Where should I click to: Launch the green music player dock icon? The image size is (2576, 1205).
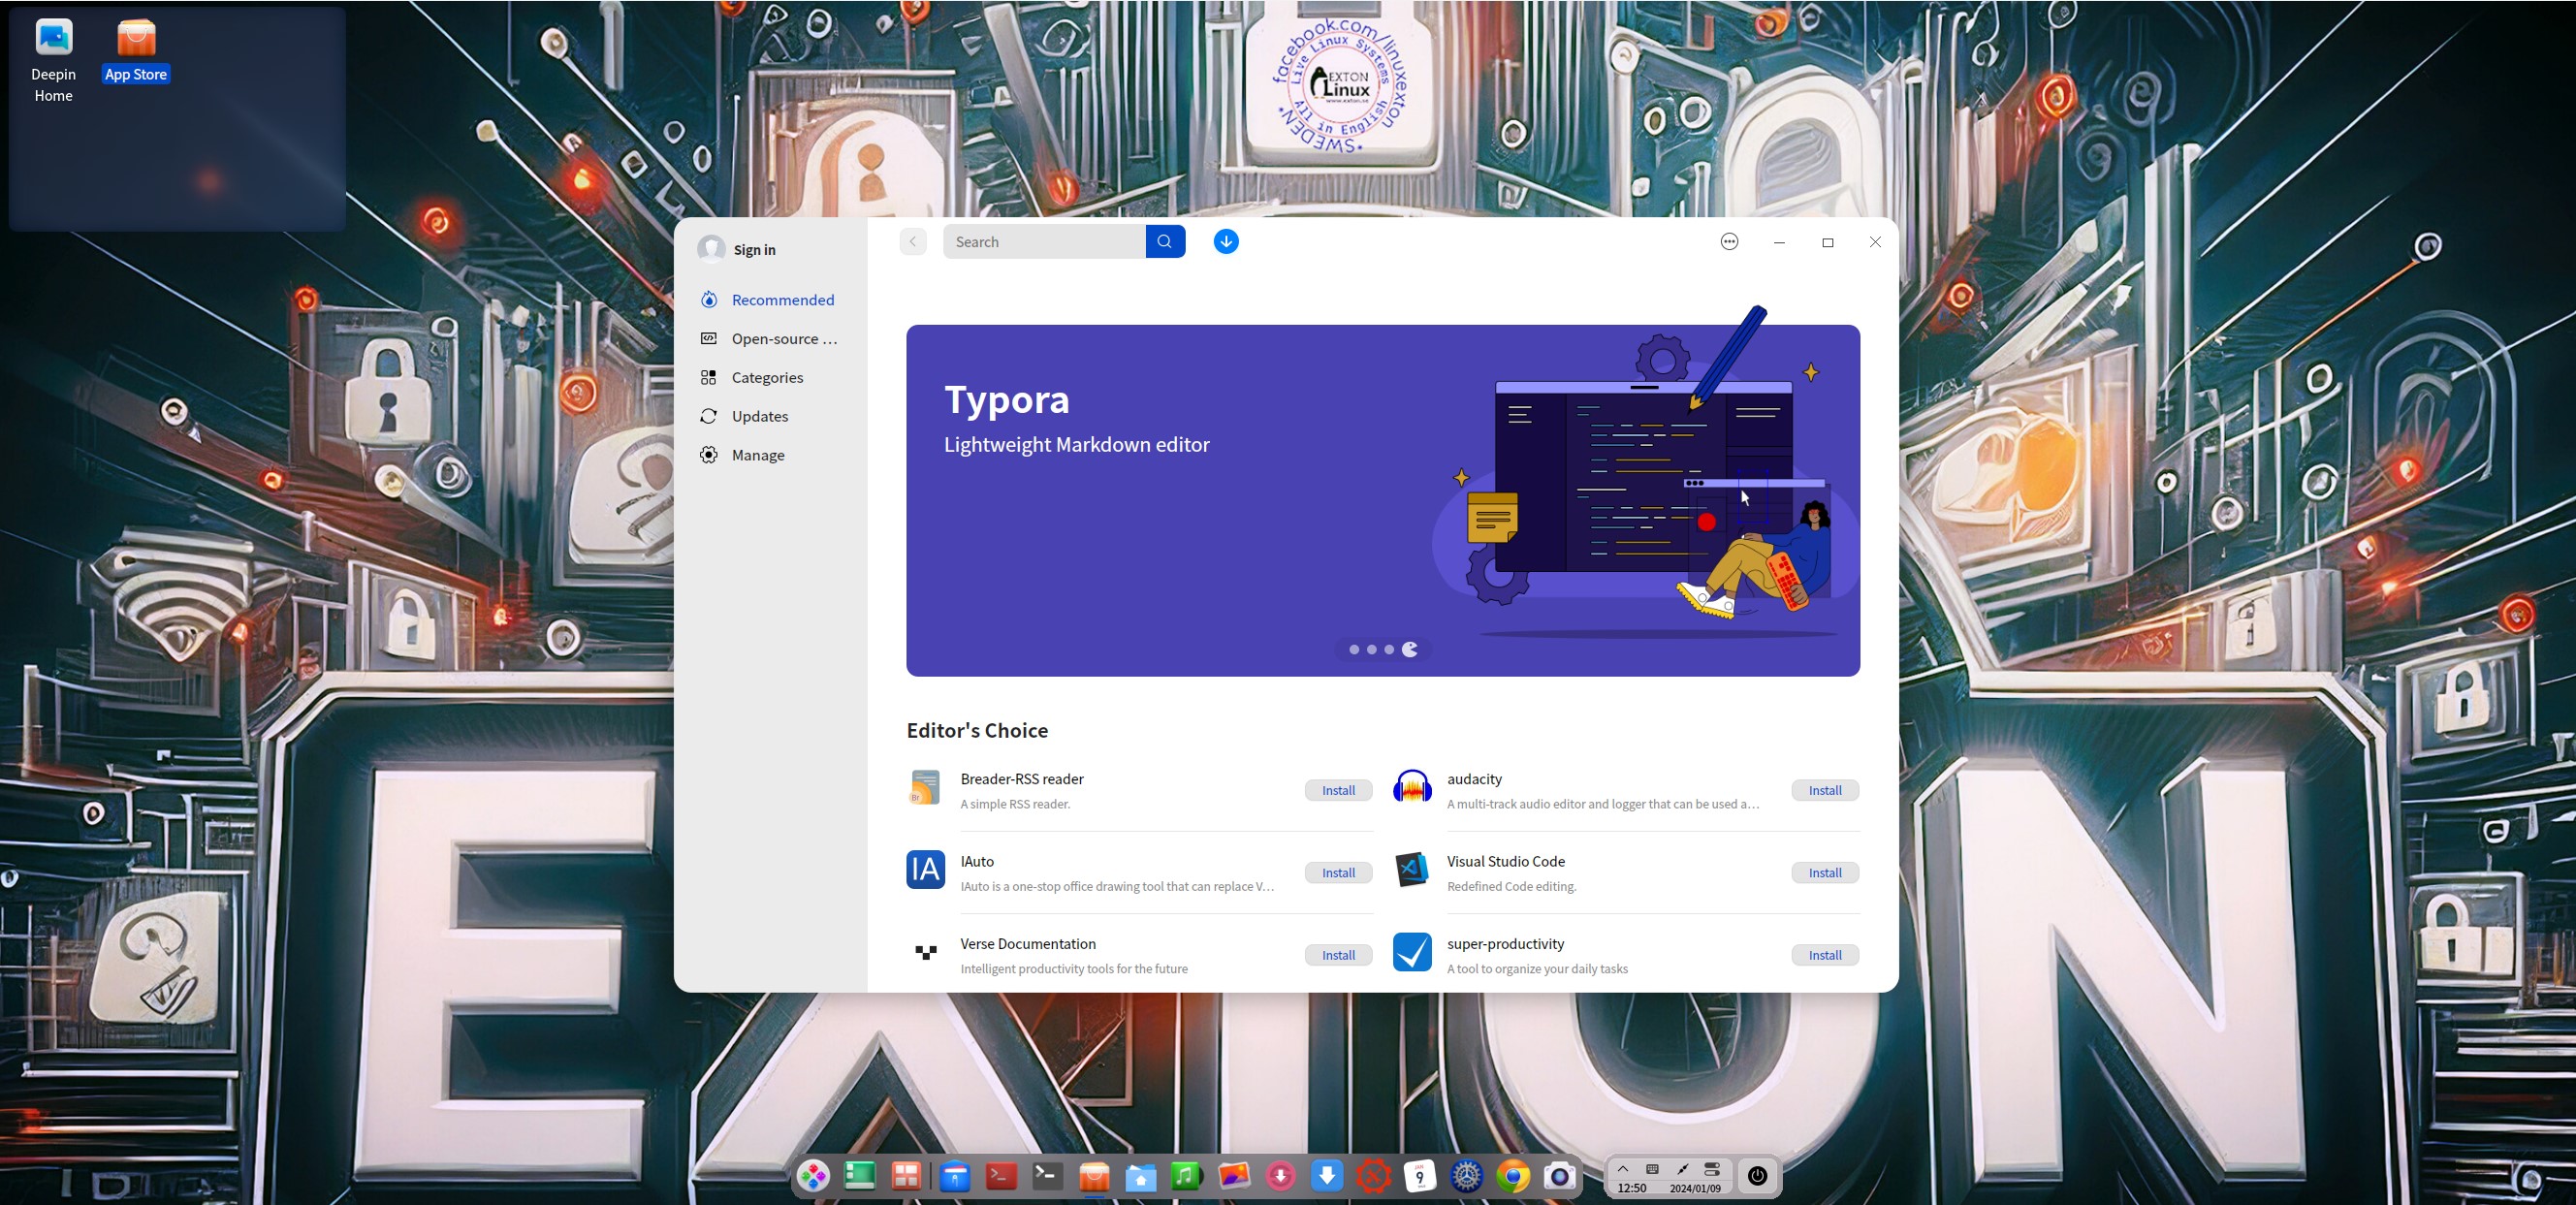click(1186, 1176)
